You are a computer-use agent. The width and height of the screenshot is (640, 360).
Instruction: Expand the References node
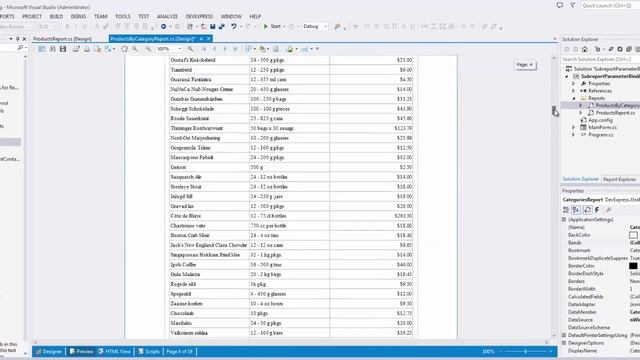click(x=574, y=91)
